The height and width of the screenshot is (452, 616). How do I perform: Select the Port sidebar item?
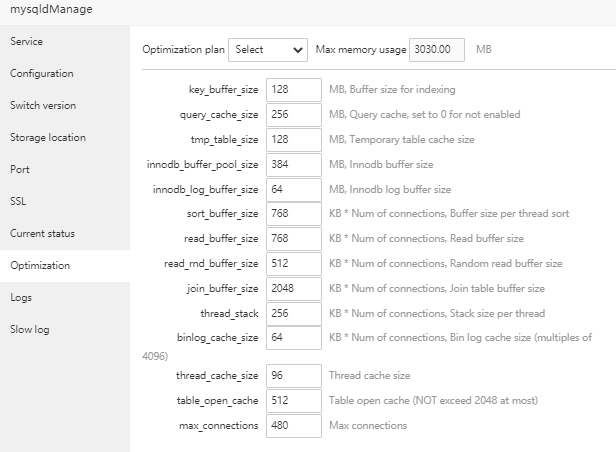pos(21,169)
